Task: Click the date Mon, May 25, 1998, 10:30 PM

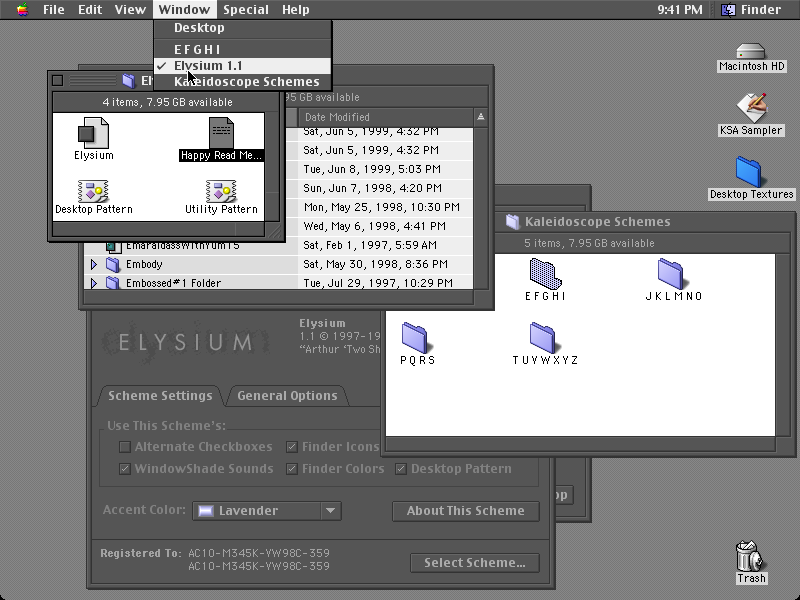Action: pos(382,207)
